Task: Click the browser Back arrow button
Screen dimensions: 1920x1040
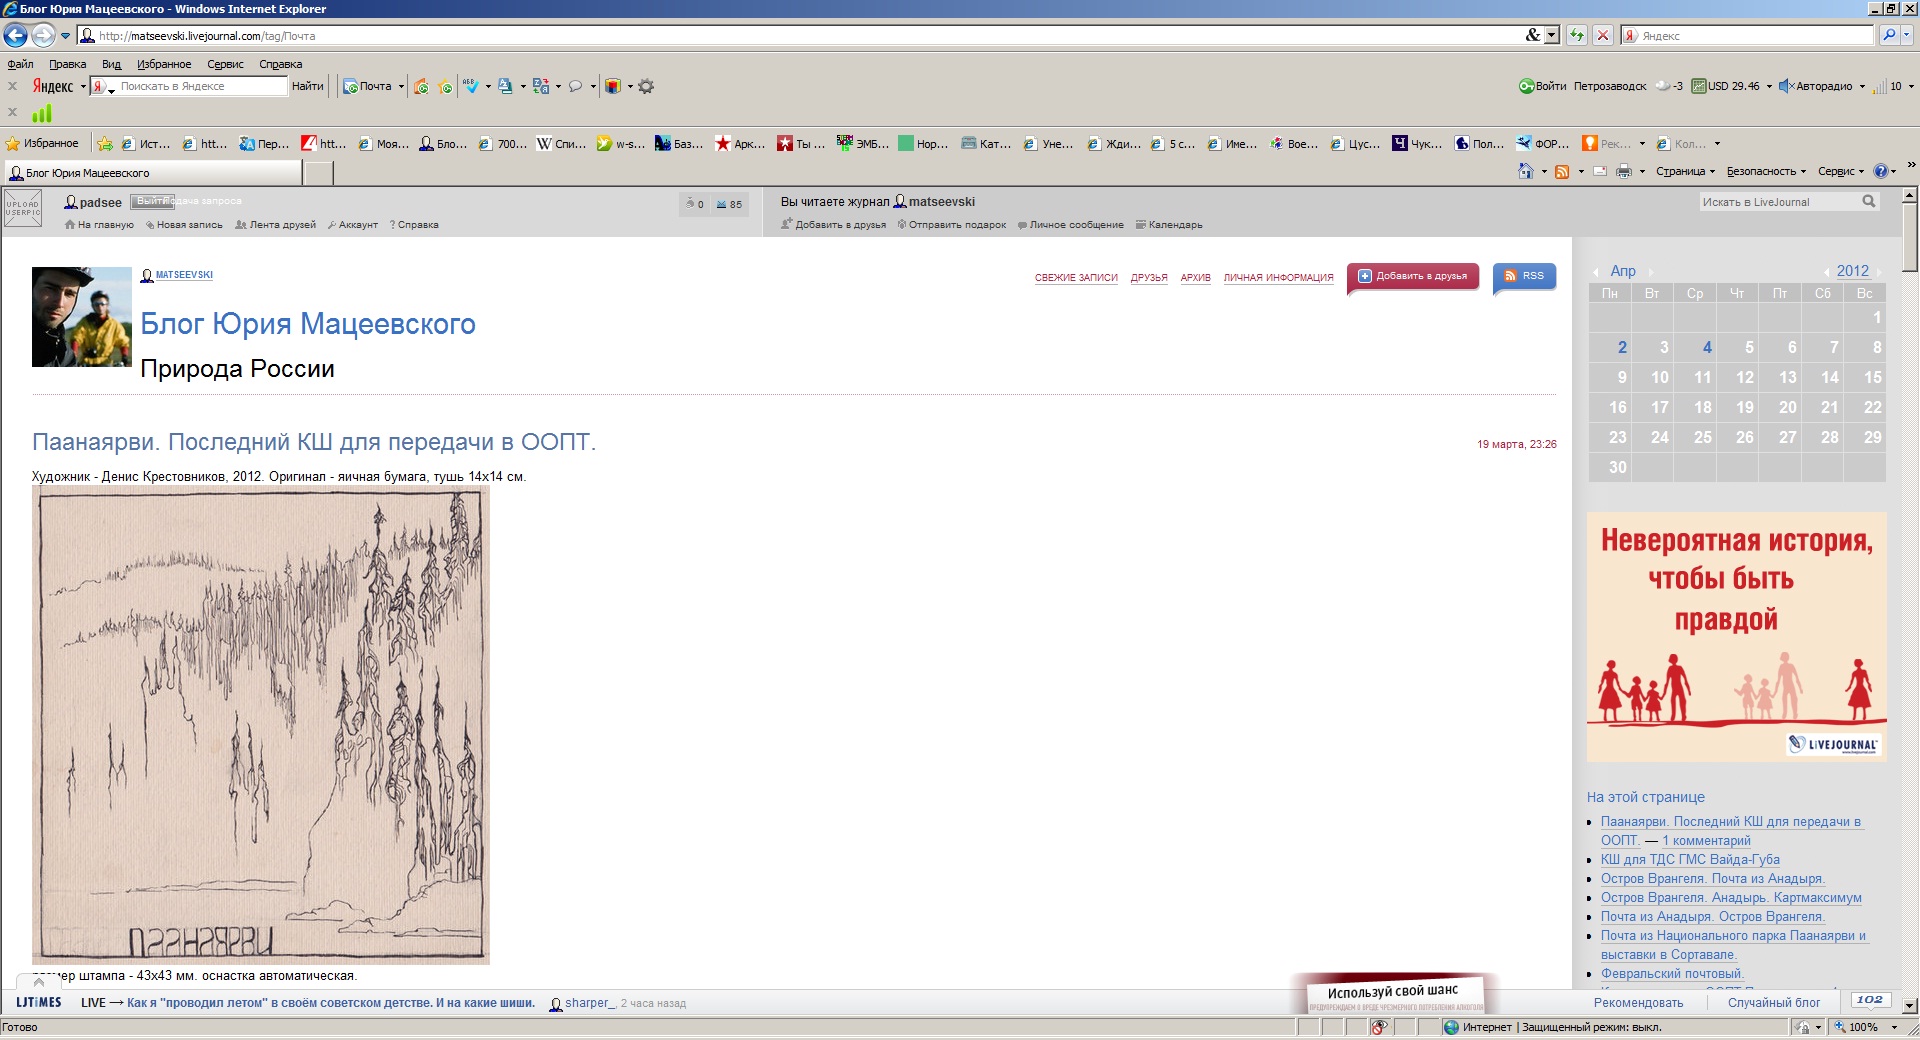Action: [x=15, y=36]
